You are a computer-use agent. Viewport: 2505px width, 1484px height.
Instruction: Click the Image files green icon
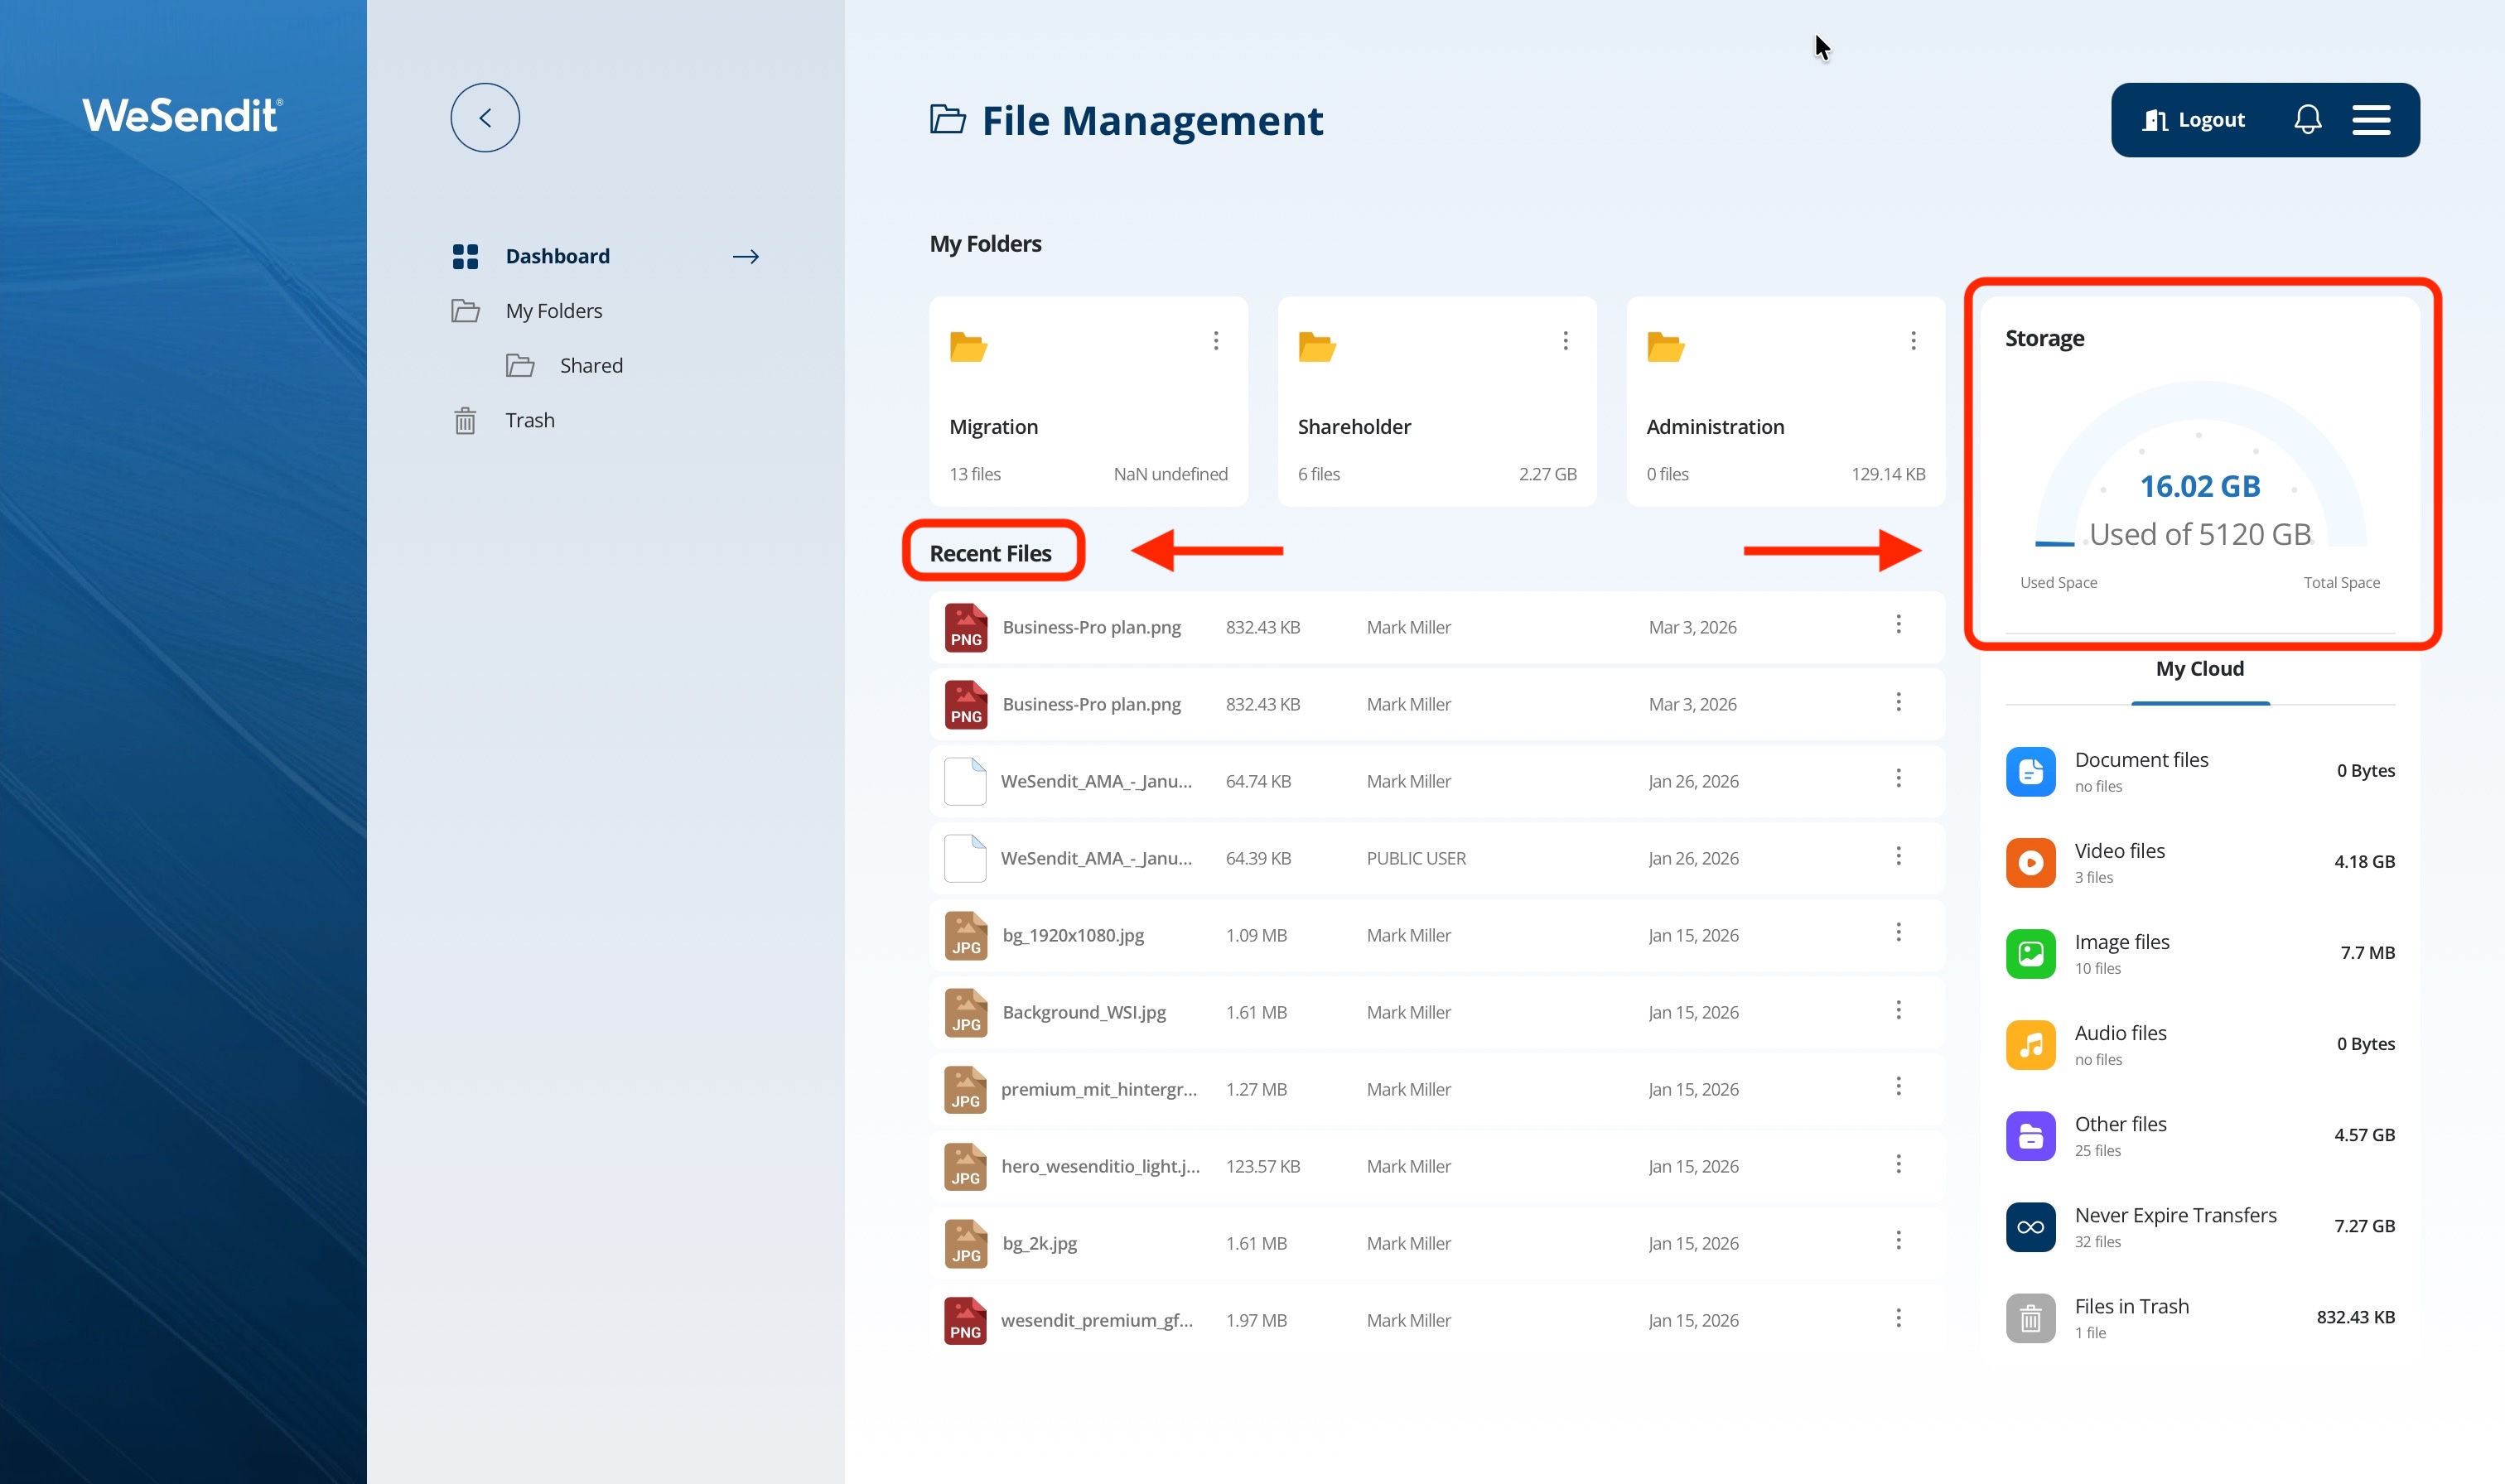point(2030,953)
